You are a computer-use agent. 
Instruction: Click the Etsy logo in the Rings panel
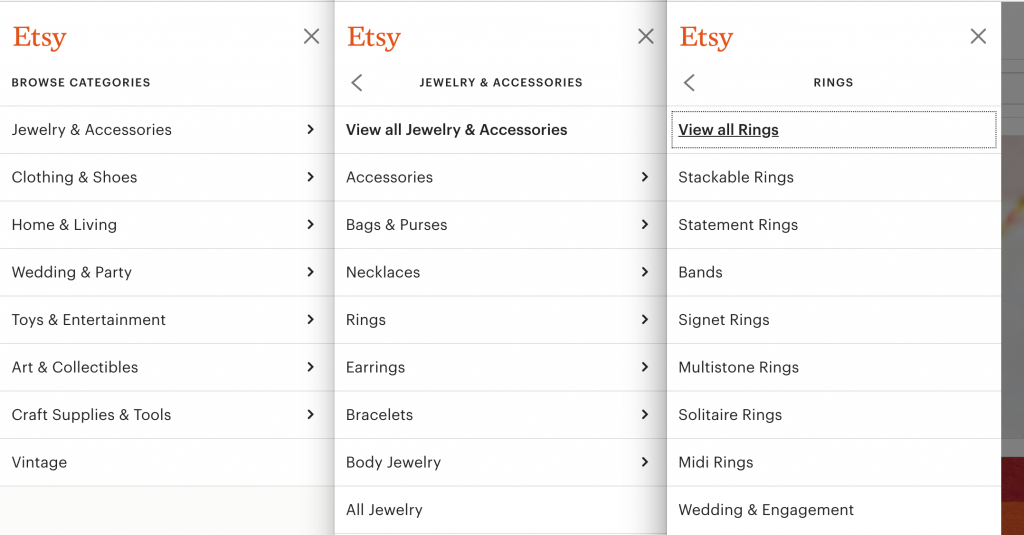[706, 38]
